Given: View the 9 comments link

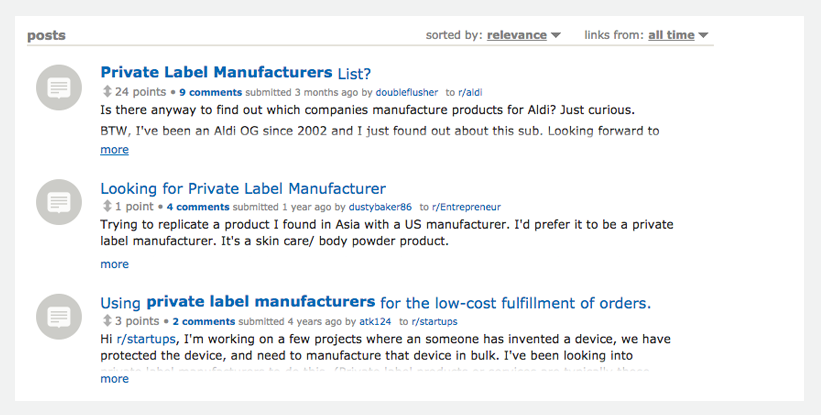Looking at the screenshot, I should point(210,92).
